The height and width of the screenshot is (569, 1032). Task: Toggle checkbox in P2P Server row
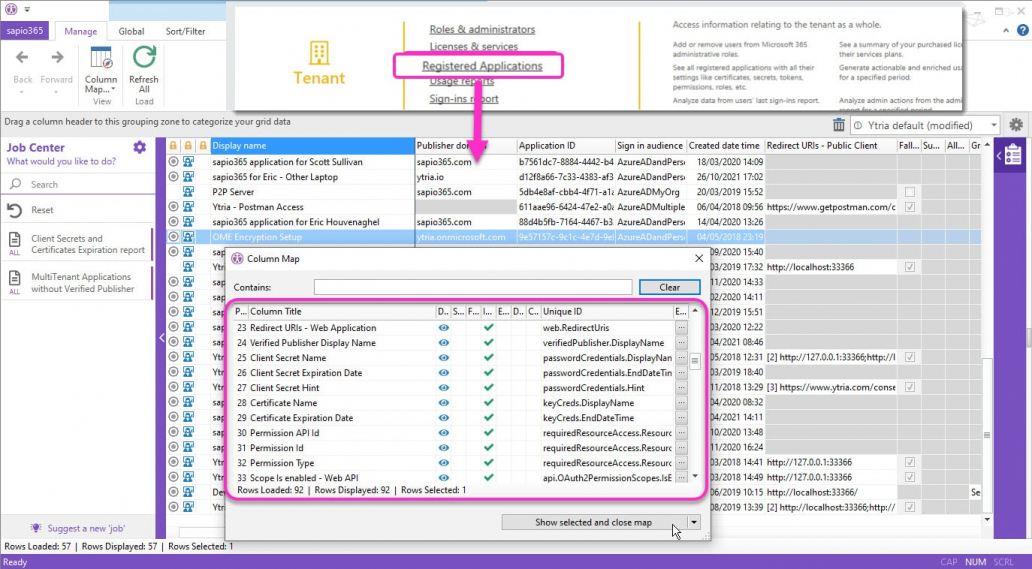(x=910, y=192)
